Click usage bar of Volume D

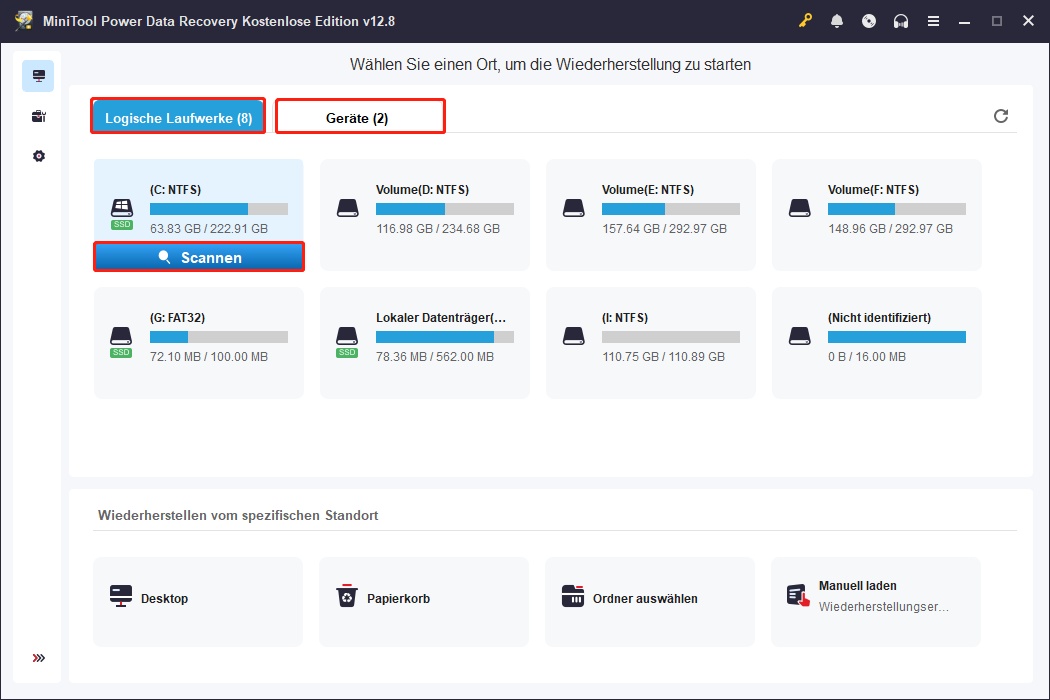[445, 209]
